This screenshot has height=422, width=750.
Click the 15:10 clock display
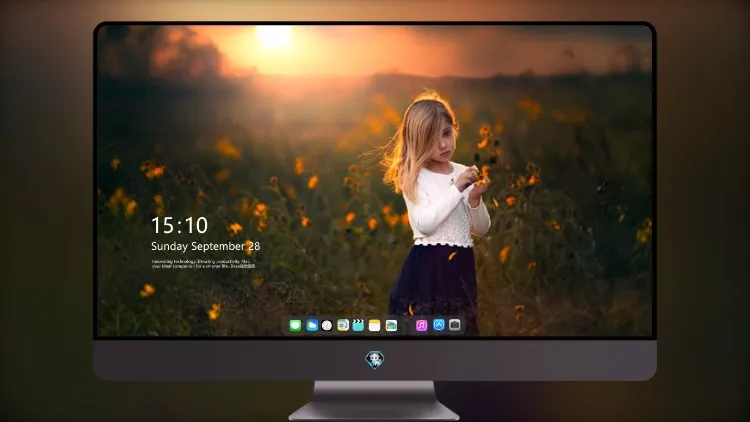[179, 225]
